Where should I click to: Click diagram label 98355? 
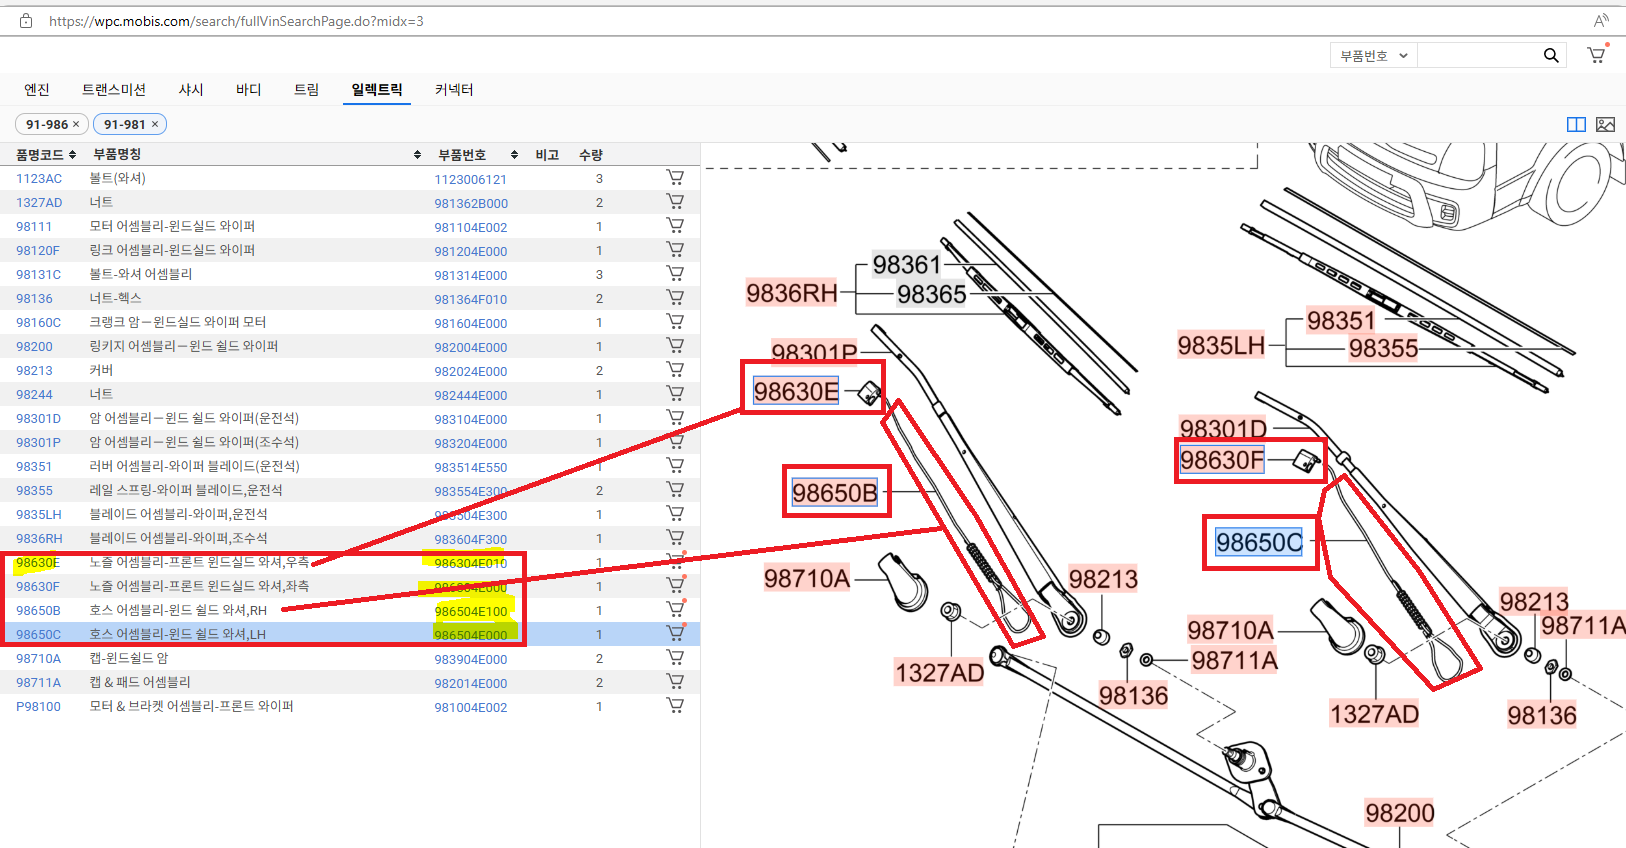point(1384,348)
